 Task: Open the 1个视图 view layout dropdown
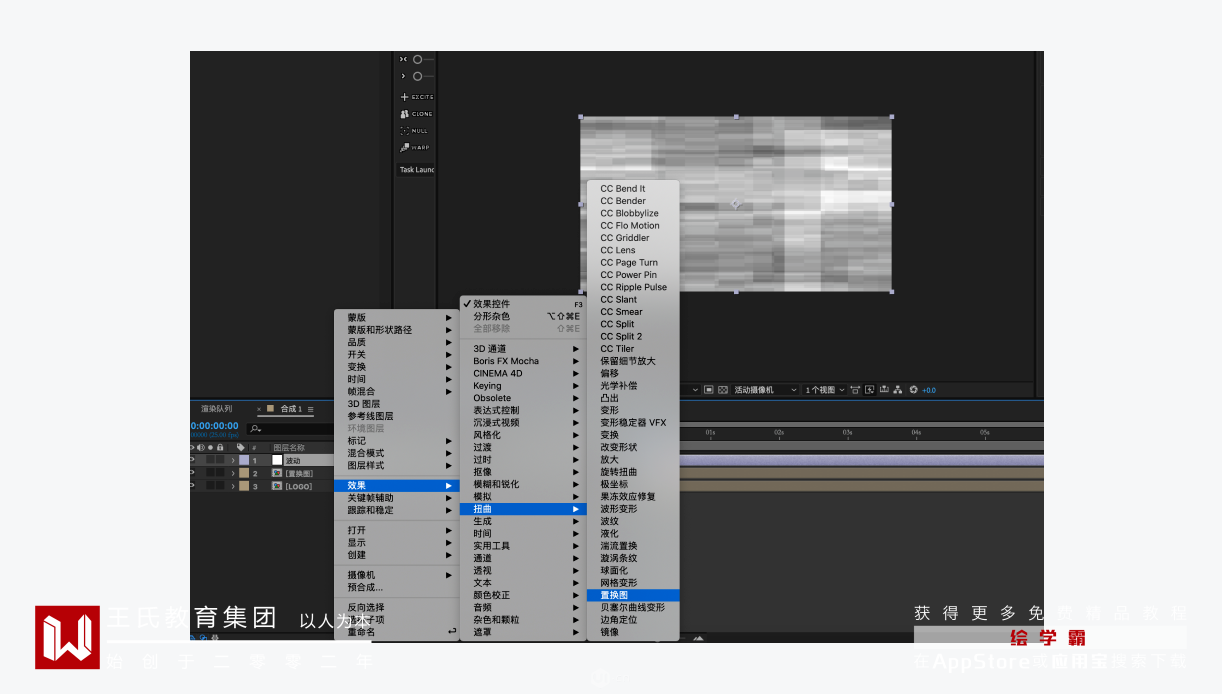(825, 390)
